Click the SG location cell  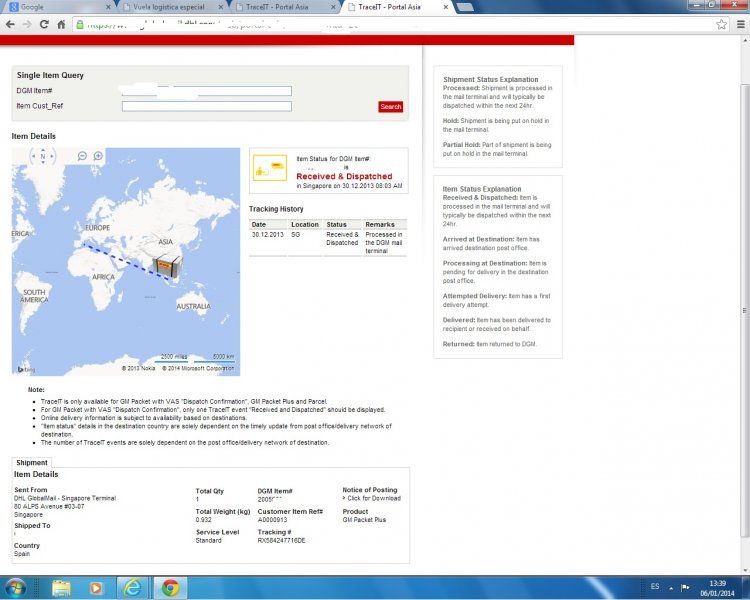pyautogui.click(x=295, y=234)
